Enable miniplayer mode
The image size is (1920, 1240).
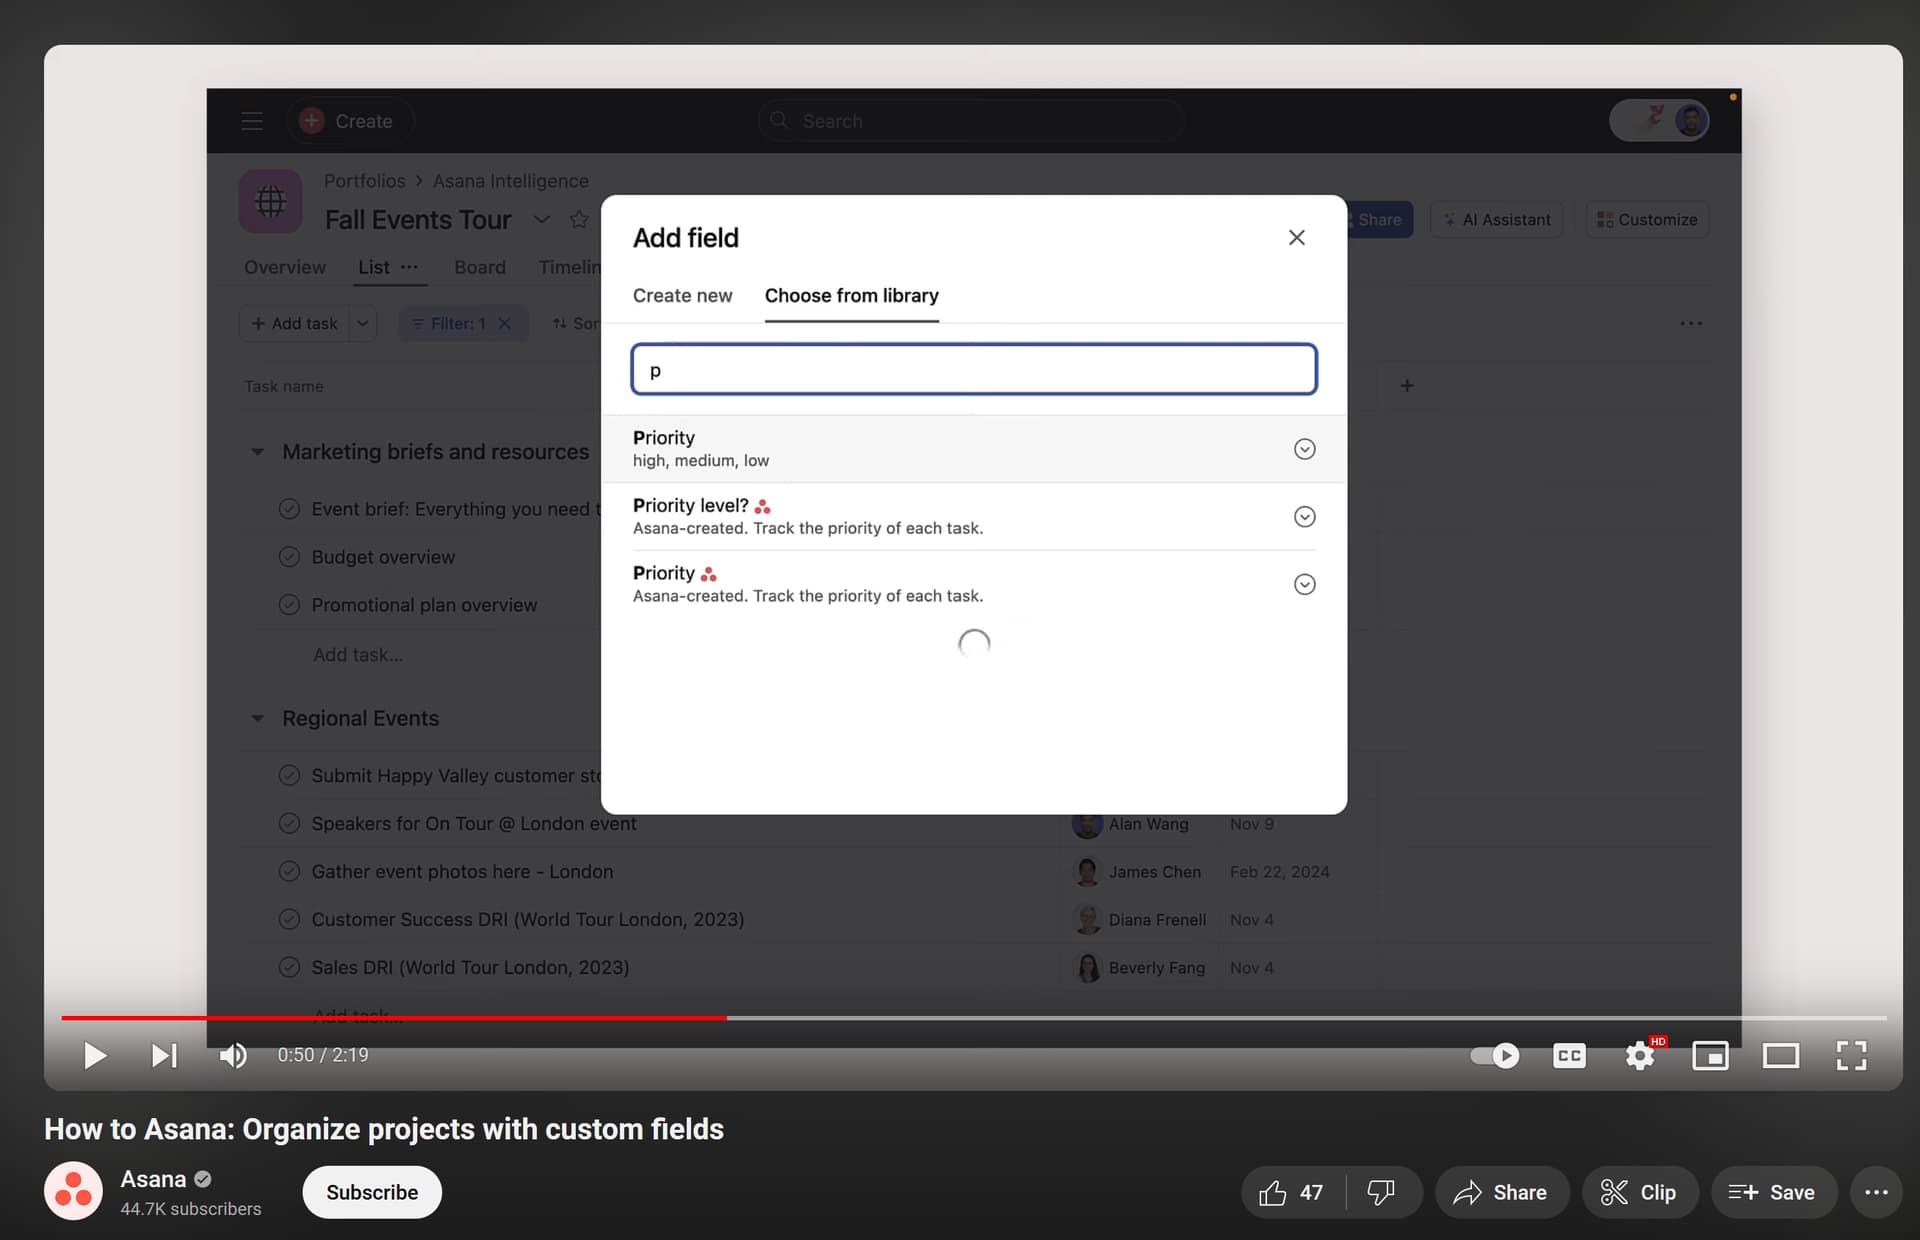[1710, 1055]
